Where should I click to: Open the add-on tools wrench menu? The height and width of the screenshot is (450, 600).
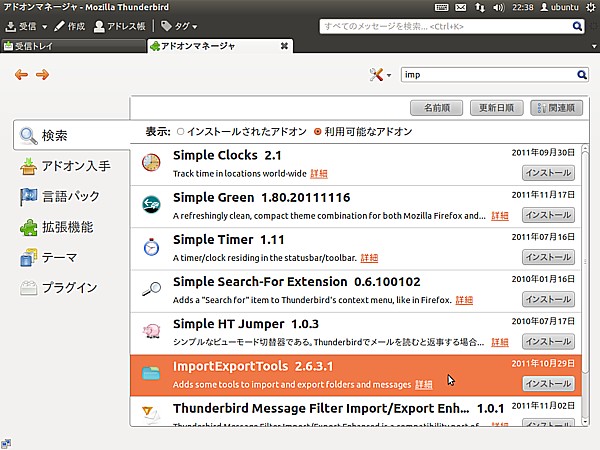(x=380, y=75)
